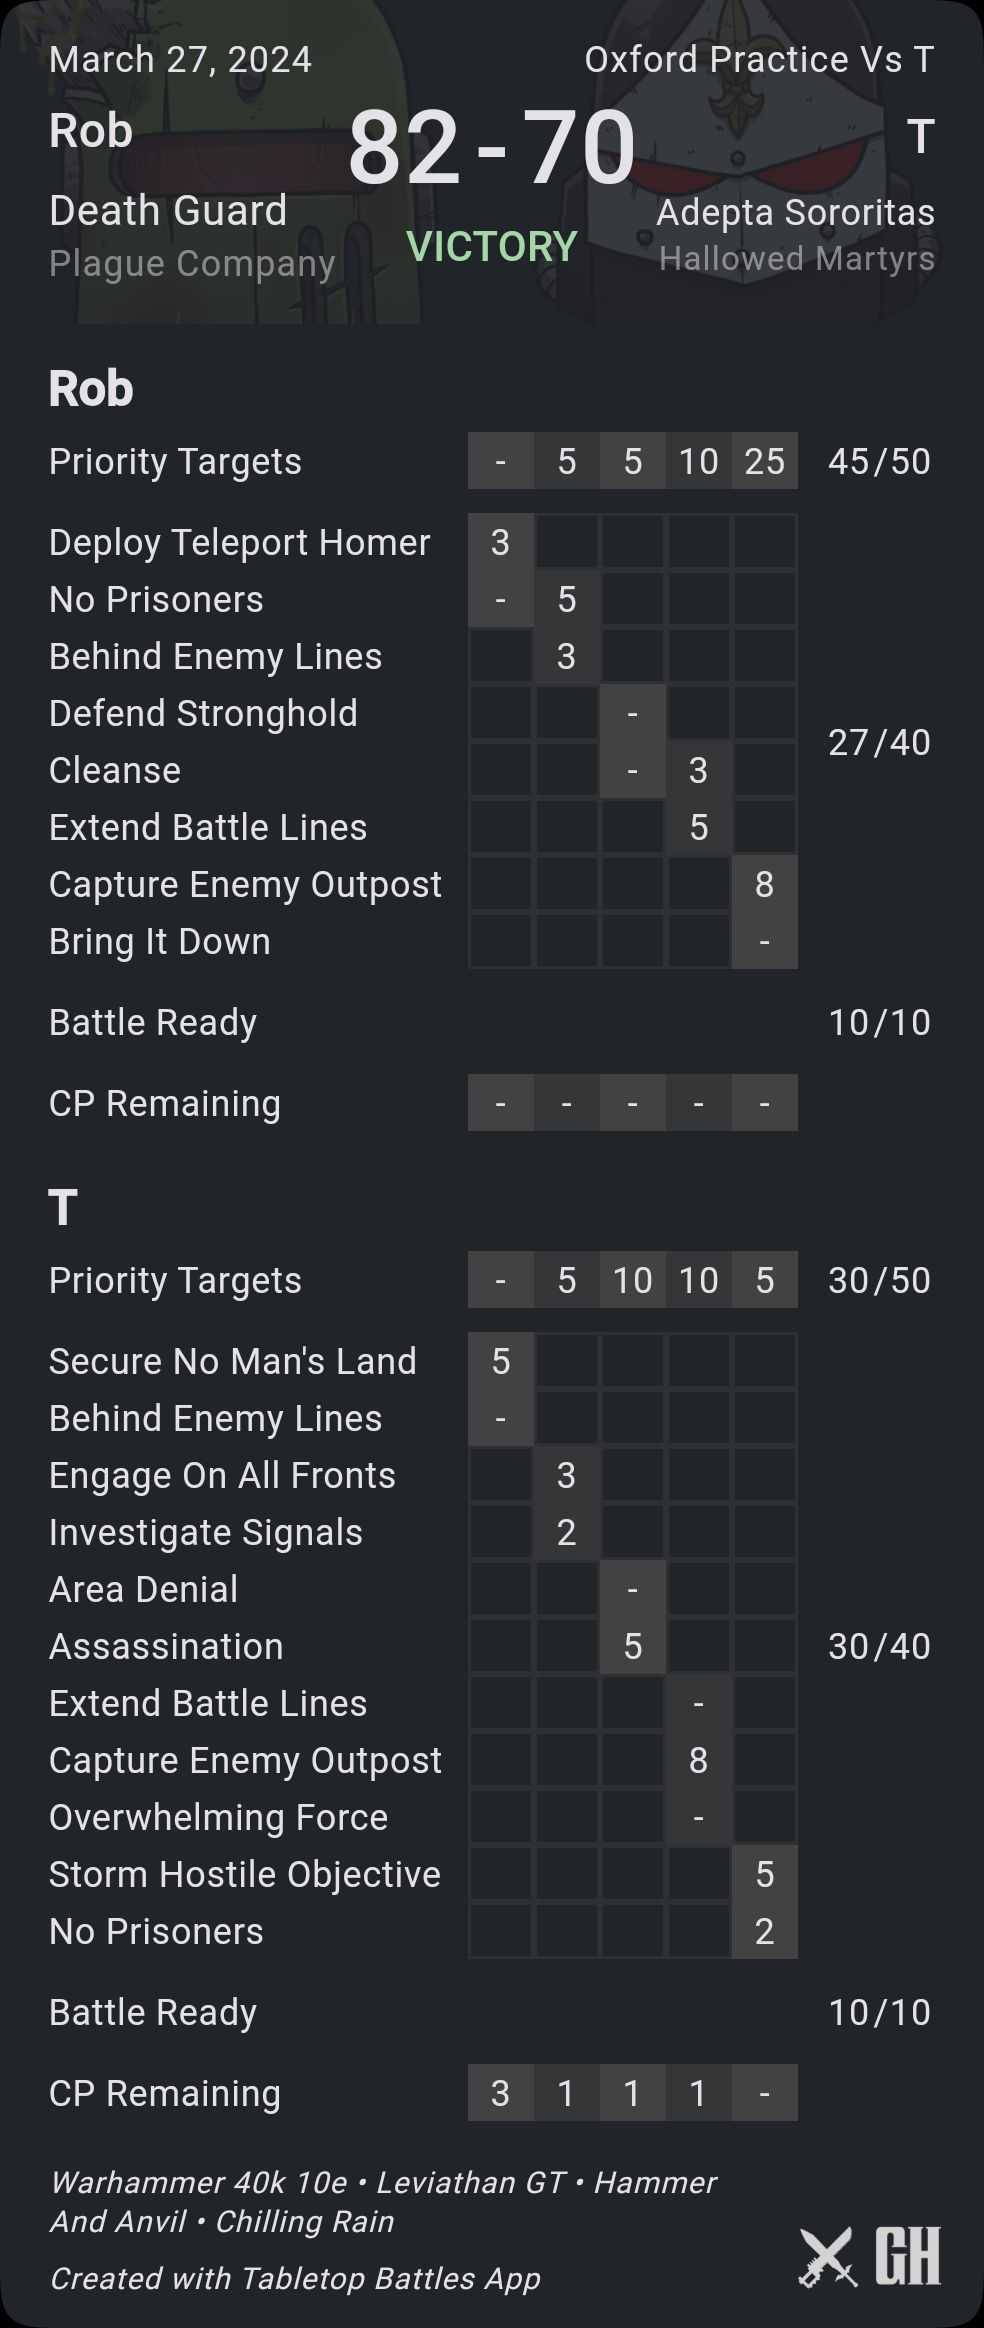Select the Plague Company detachment text

coord(192,263)
